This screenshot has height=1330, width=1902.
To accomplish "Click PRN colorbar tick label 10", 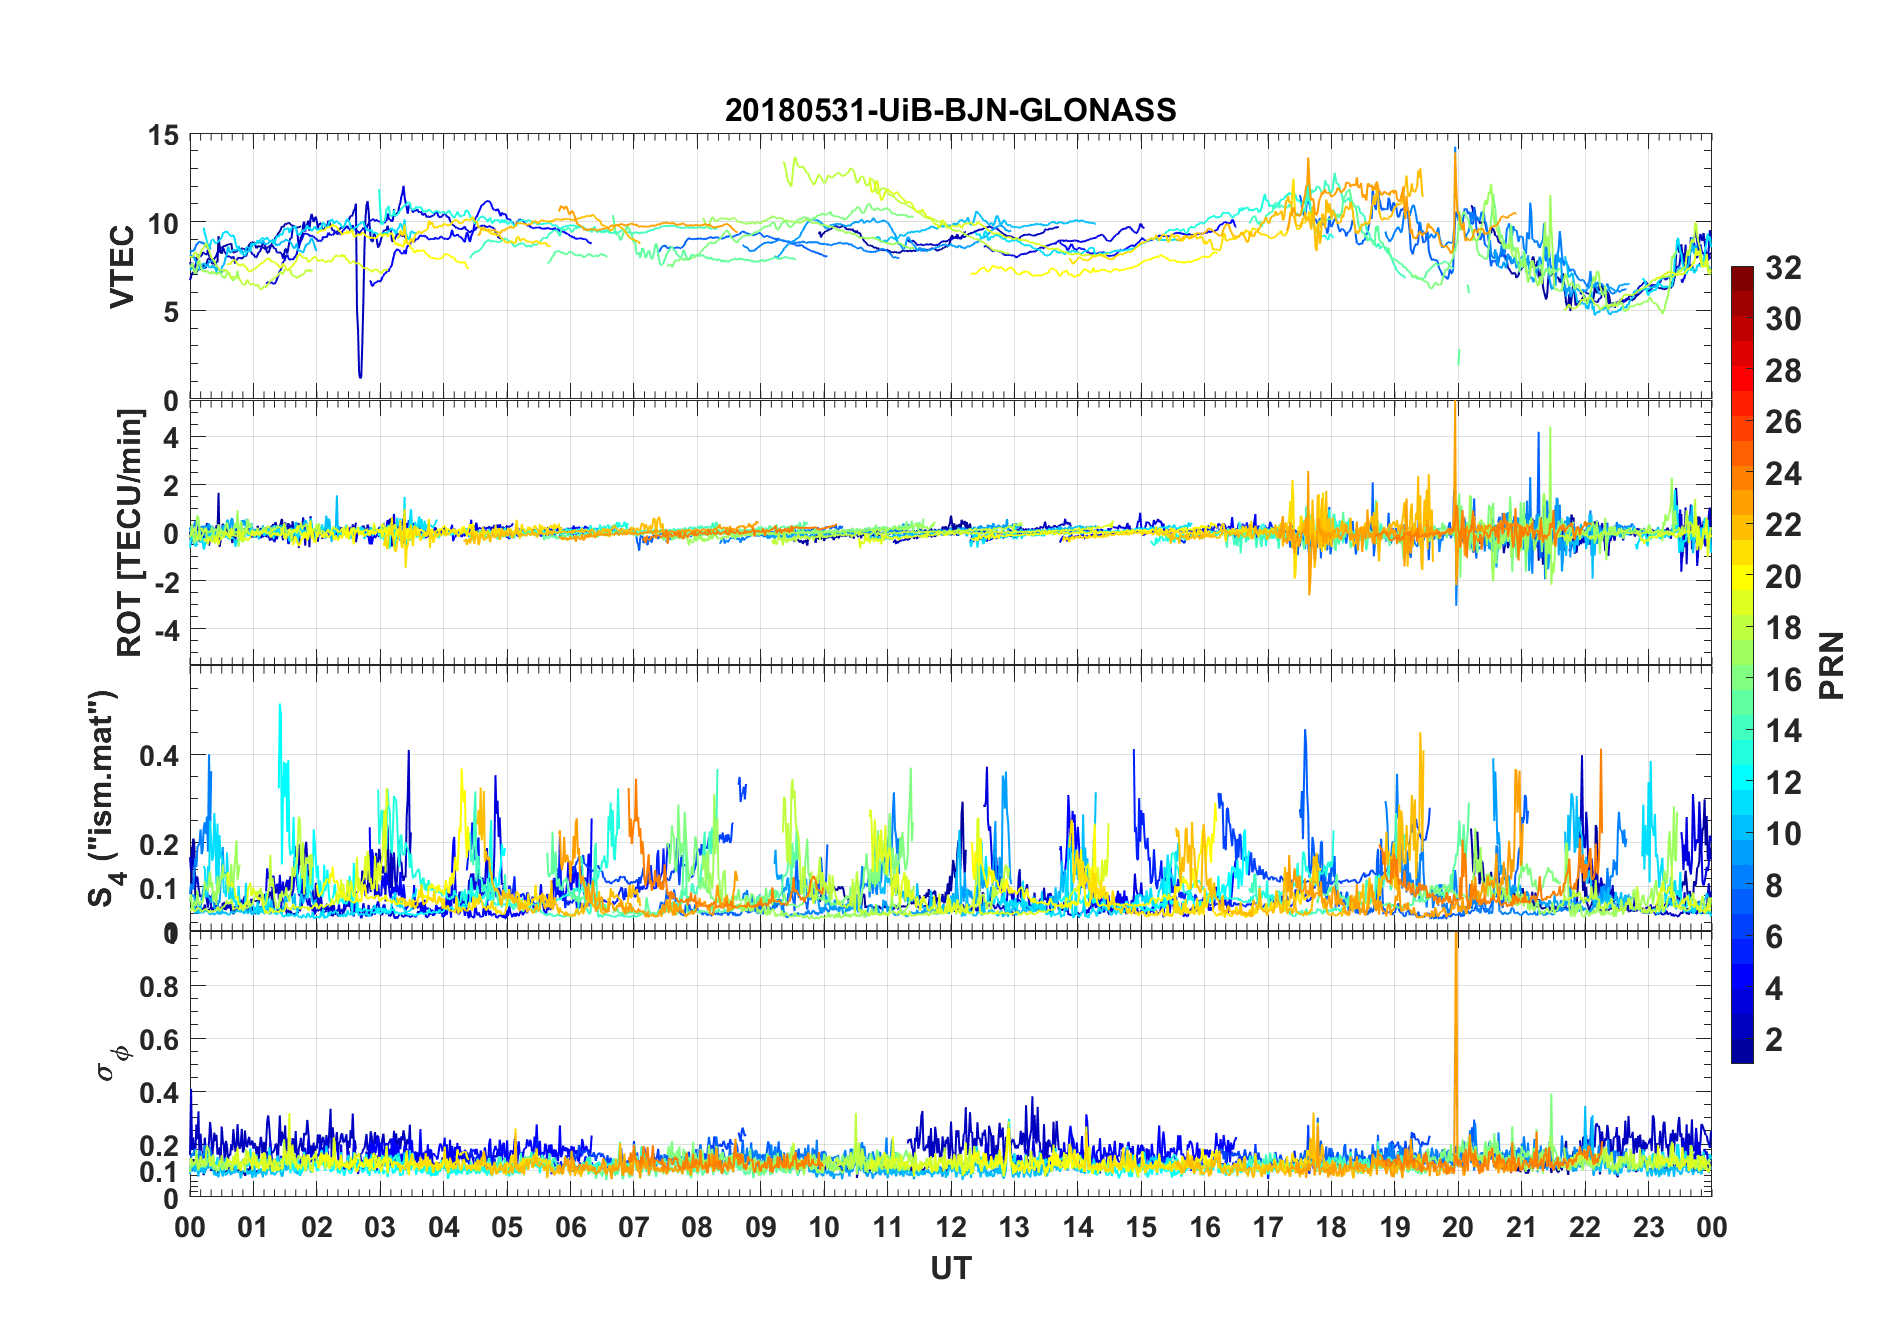I will click(x=1783, y=834).
